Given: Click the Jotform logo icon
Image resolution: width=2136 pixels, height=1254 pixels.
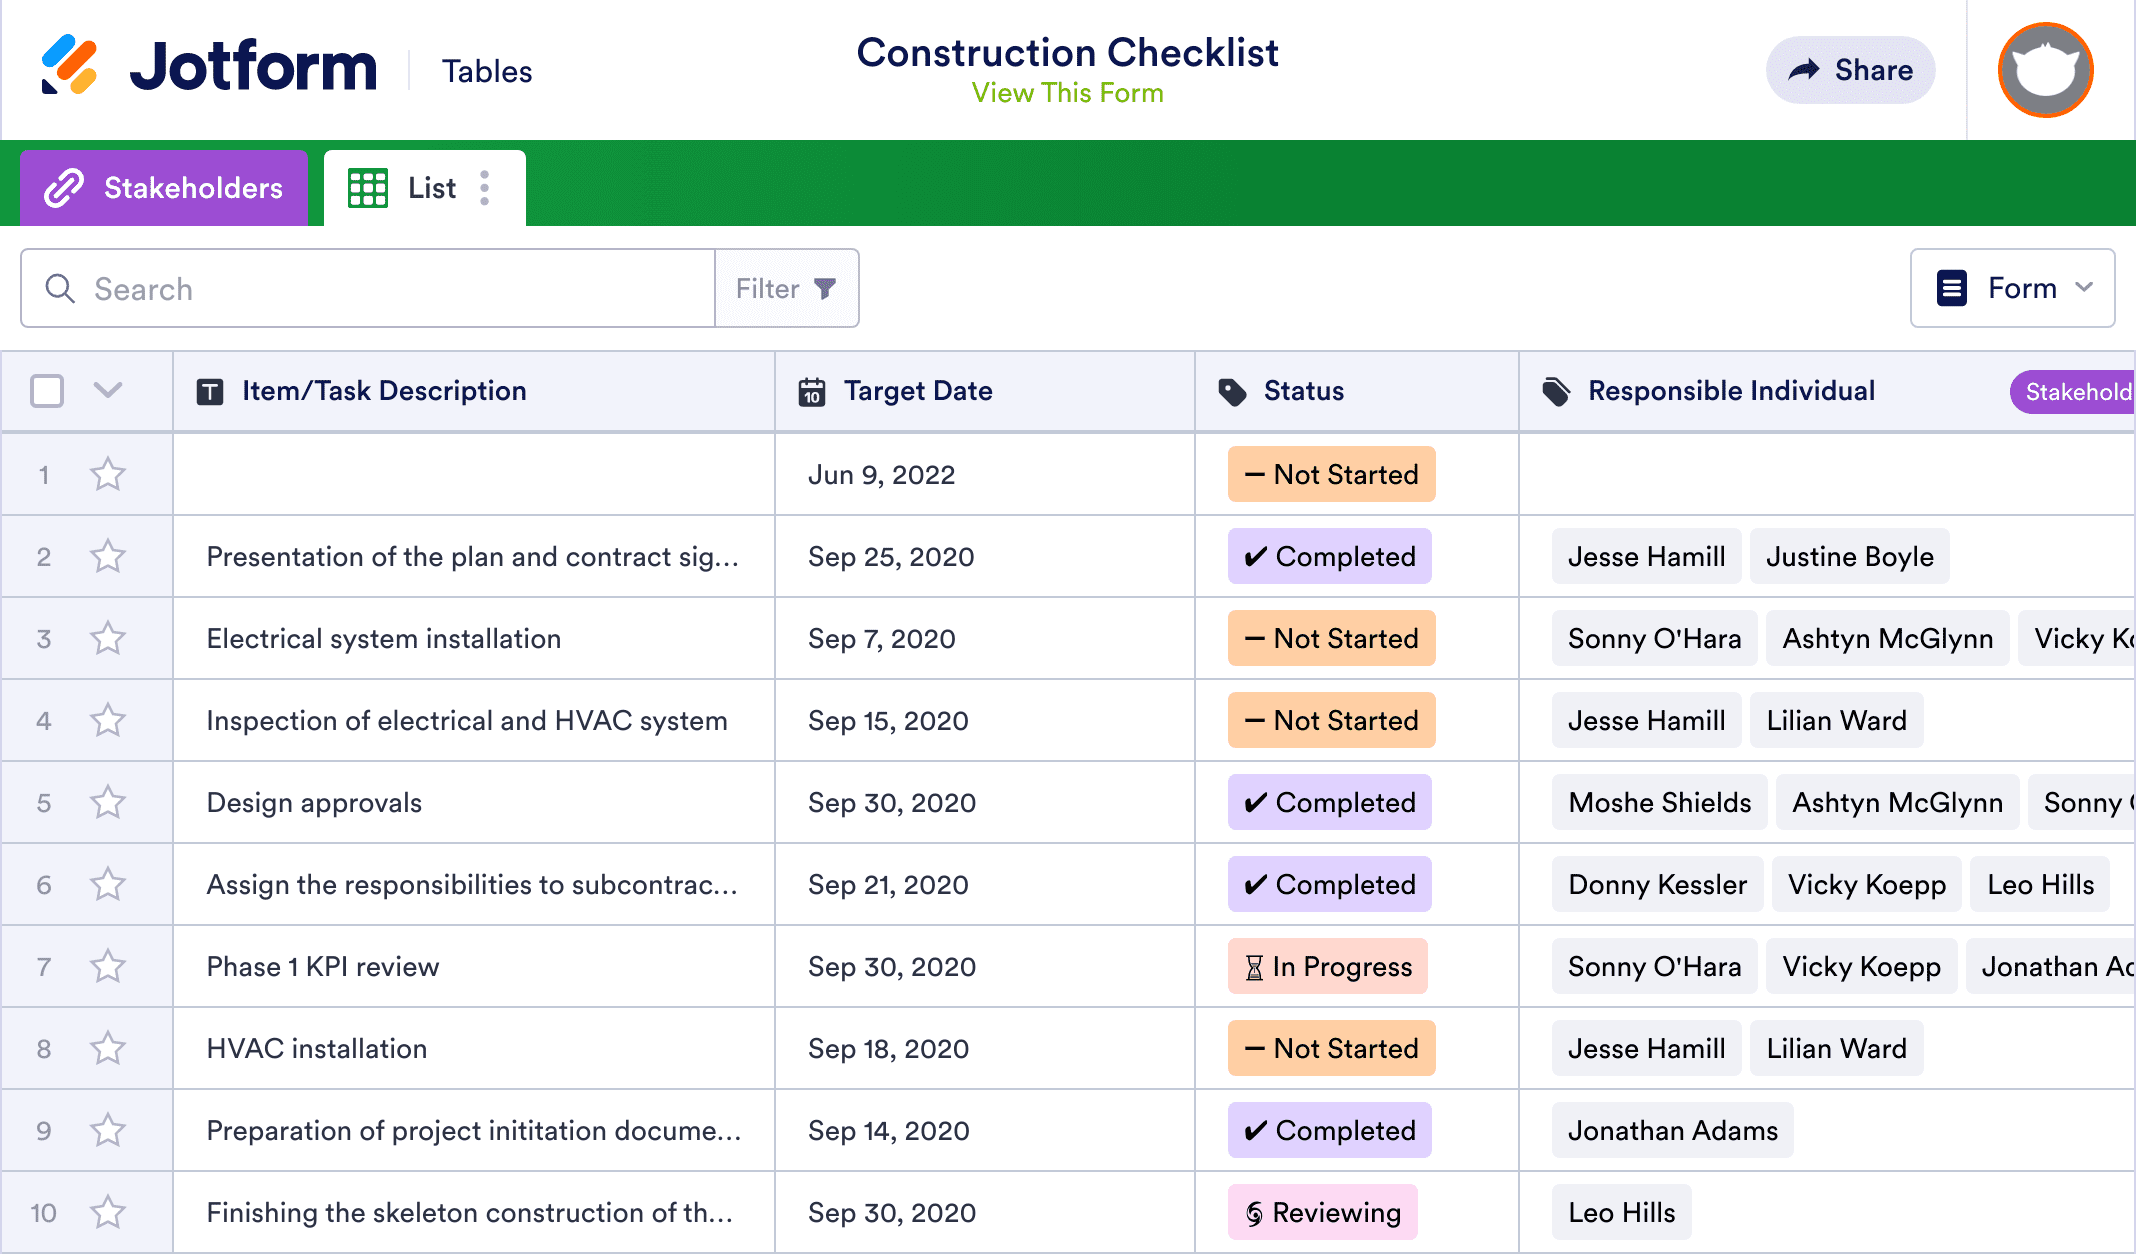Looking at the screenshot, I should (x=69, y=66).
